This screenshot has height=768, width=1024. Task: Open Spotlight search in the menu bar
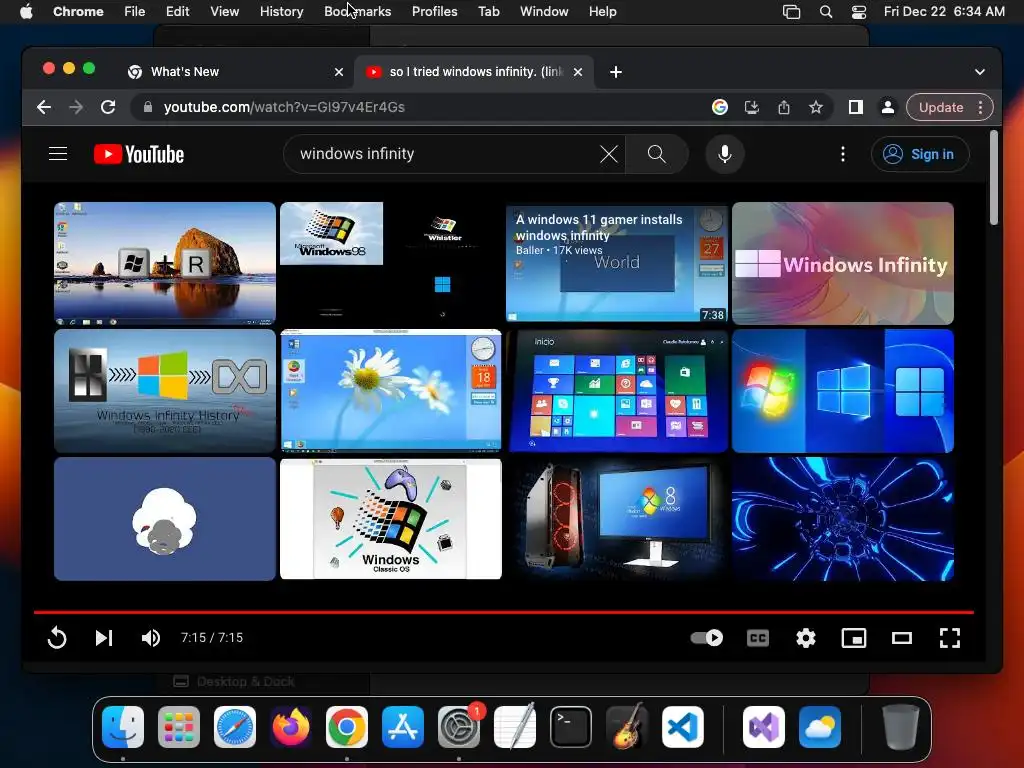[x=825, y=12]
